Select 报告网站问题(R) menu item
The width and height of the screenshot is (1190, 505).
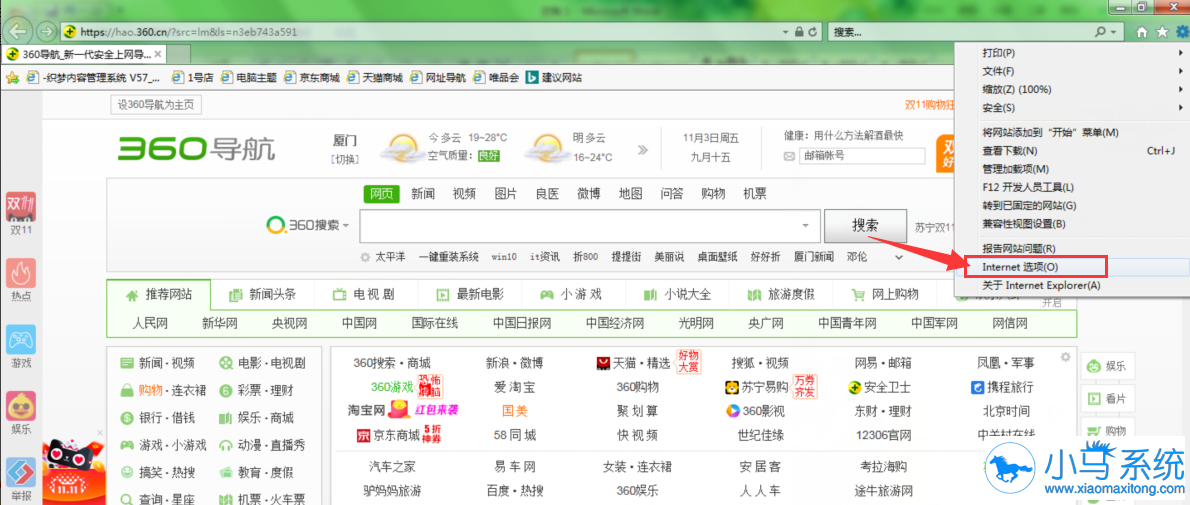coord(1072,248)
